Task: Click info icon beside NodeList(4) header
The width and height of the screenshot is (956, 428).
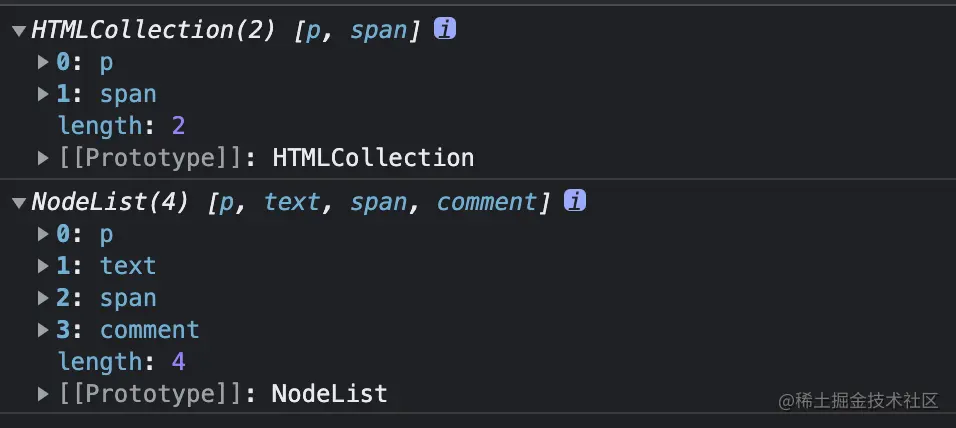Action: pos(574,201)
